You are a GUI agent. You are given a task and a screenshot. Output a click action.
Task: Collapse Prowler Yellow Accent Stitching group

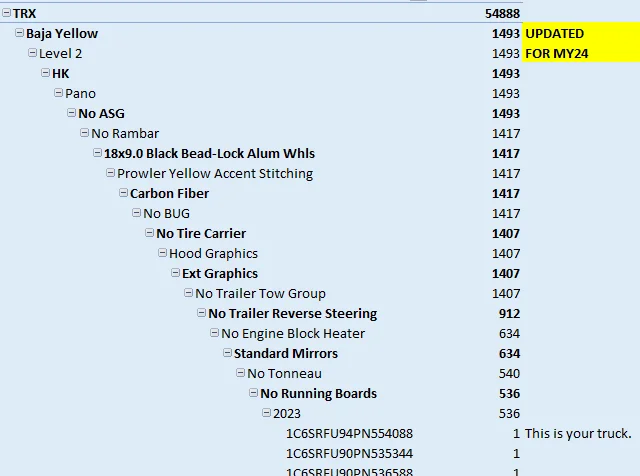110,173
